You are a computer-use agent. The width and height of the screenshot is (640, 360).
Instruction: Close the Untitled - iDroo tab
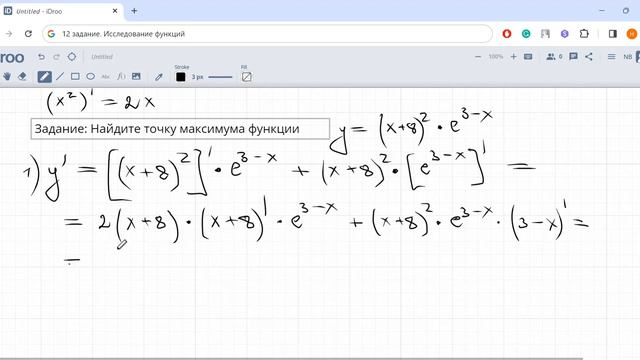[x=115, y=11]
